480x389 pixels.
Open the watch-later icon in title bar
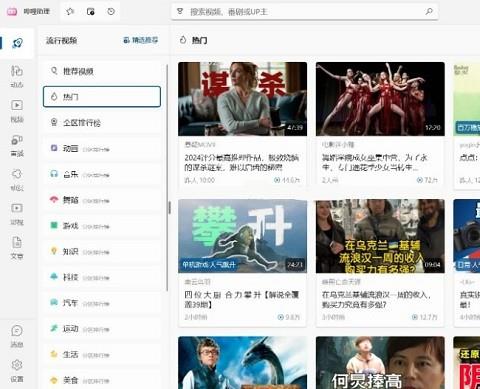point(90,12)
